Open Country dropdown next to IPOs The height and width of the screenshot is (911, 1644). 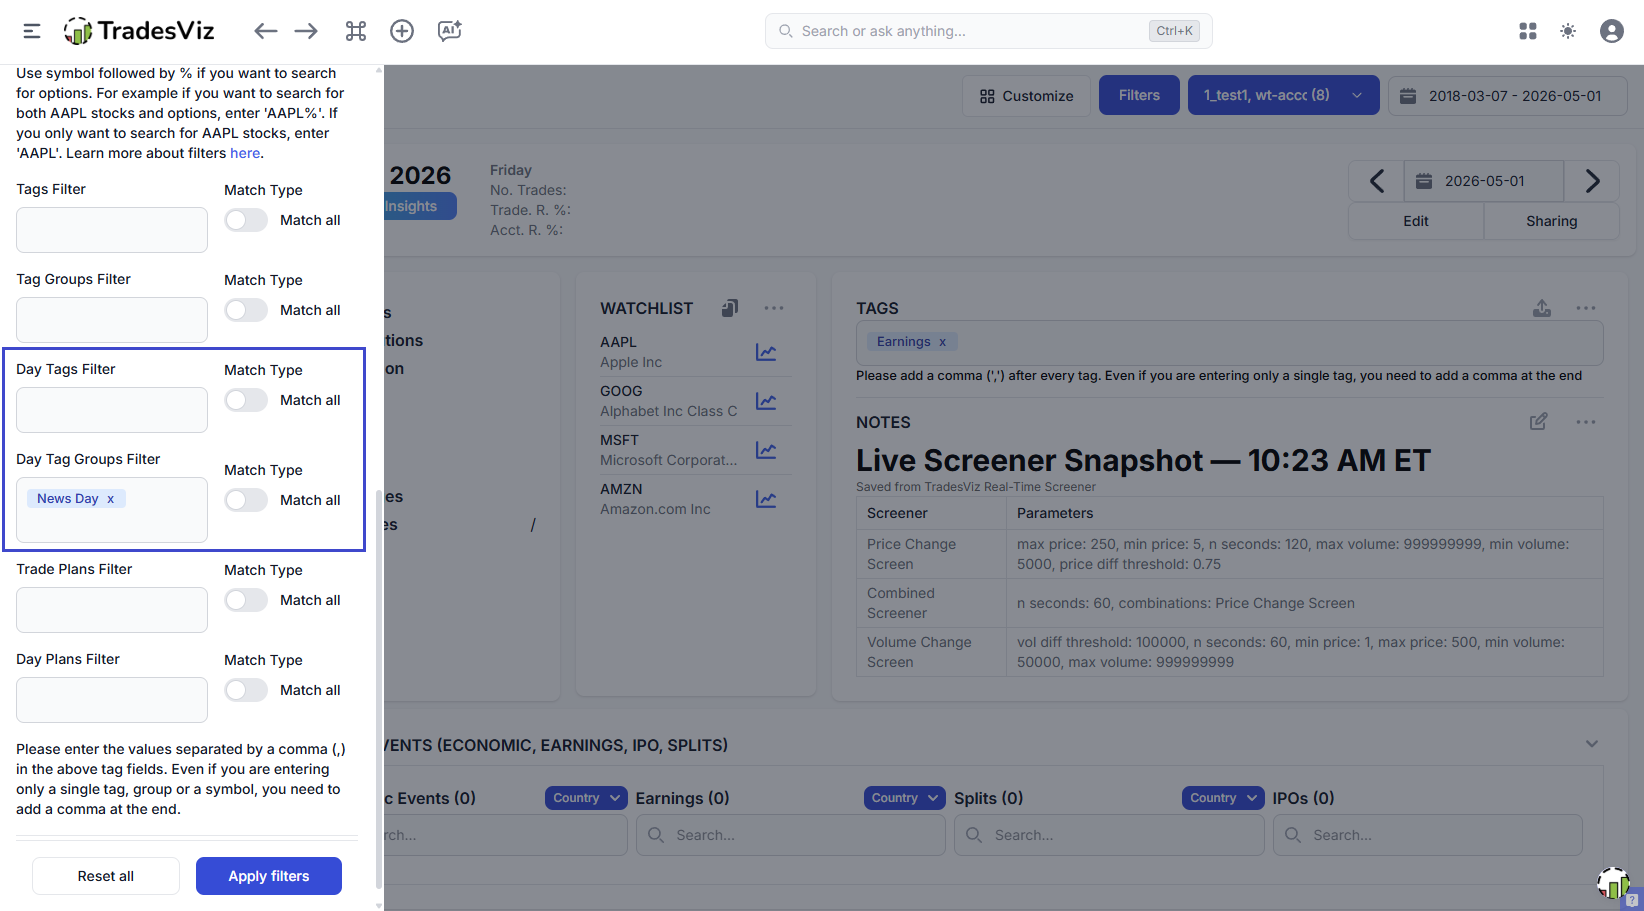pyautogui.click(x=1224, y=798)
